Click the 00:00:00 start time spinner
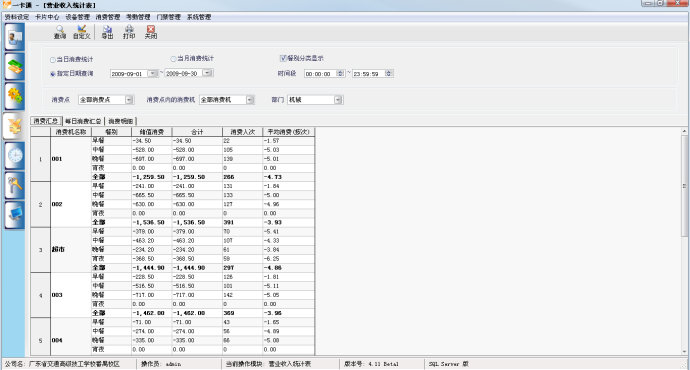Viewport: 690px width, 370px height. coord(341,73)
